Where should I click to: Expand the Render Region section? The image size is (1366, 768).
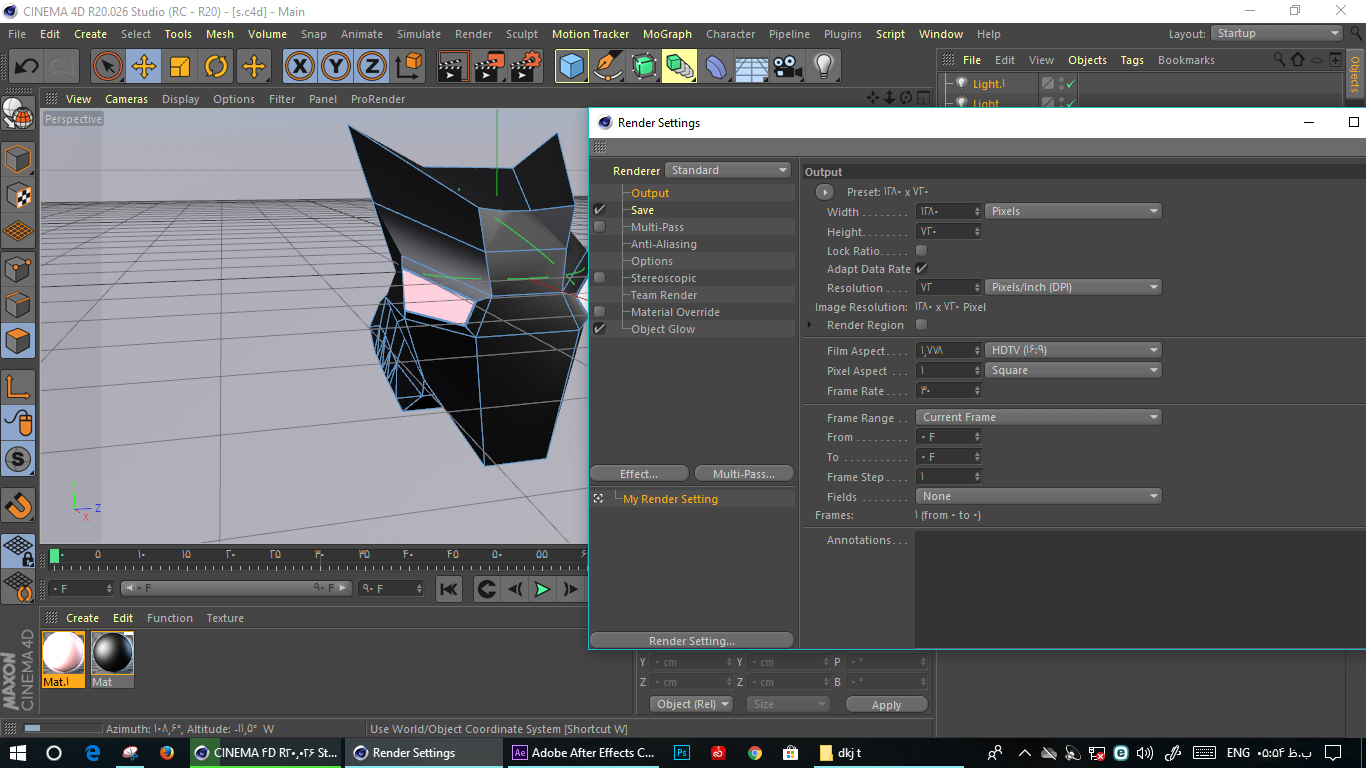click(811, 325)
